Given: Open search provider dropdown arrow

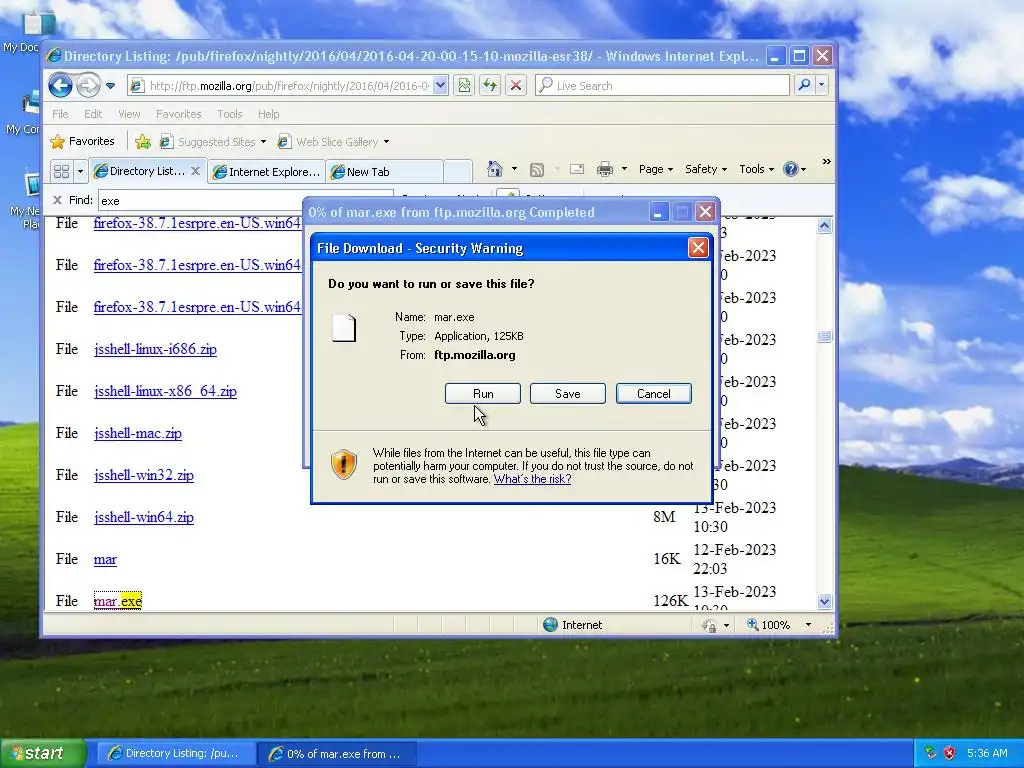Looking at the screenshot, I should [822, 86].
